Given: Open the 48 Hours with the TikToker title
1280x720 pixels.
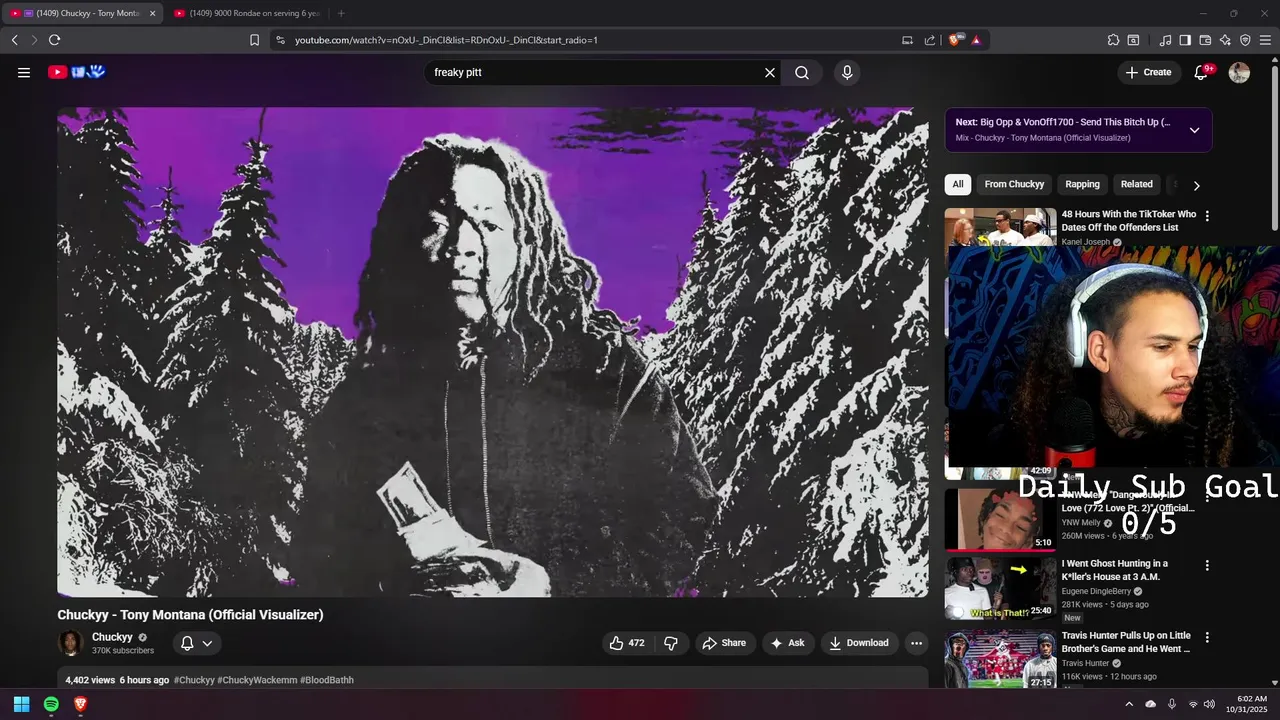Looking at the screenshot, I should coord(1128,221).
